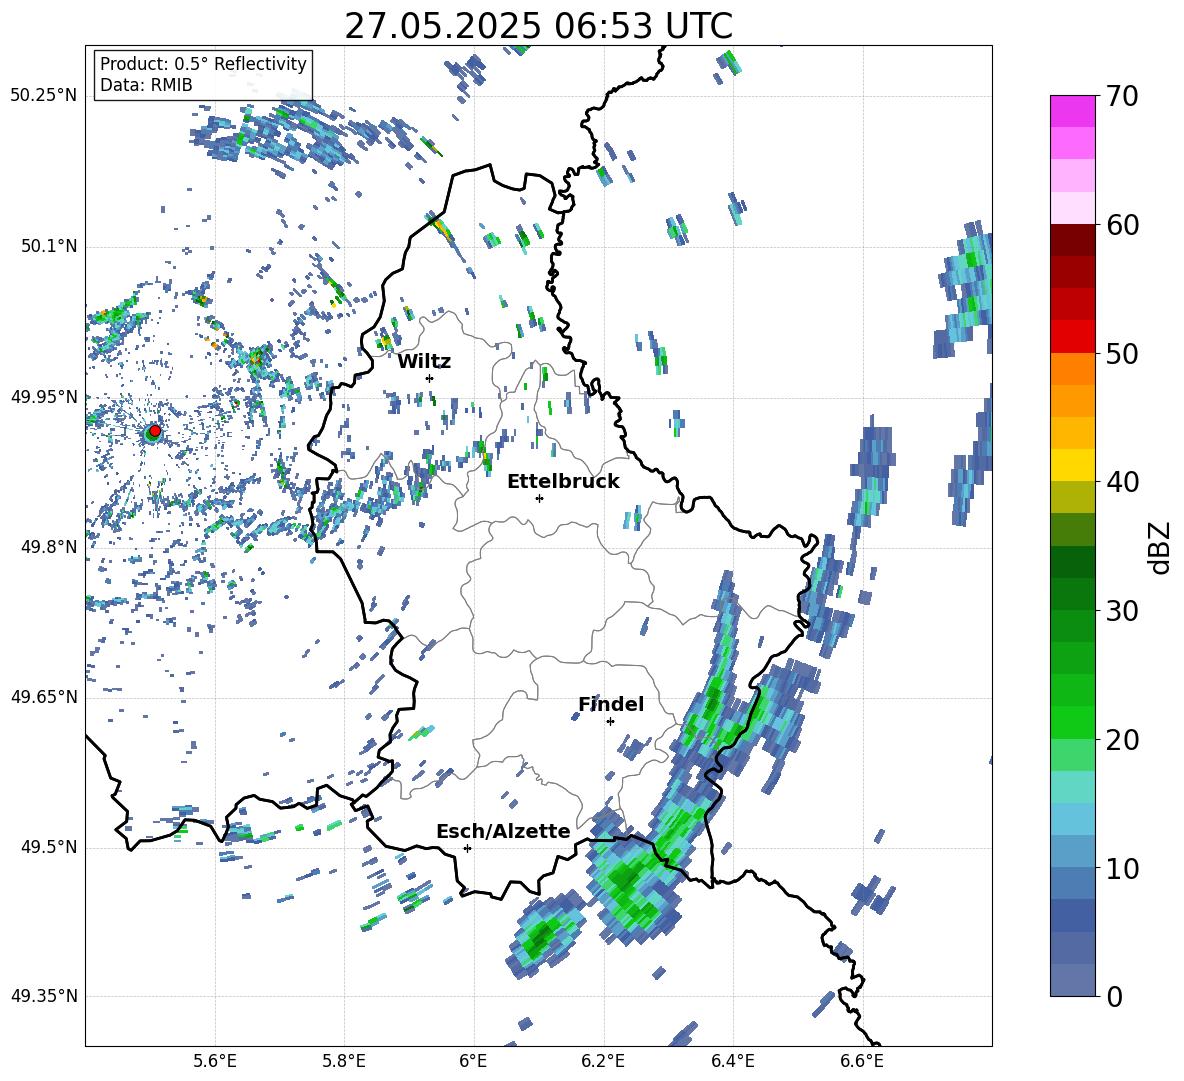Pick the bright red colorbar segment above 50

click(x=1072, y=337)
